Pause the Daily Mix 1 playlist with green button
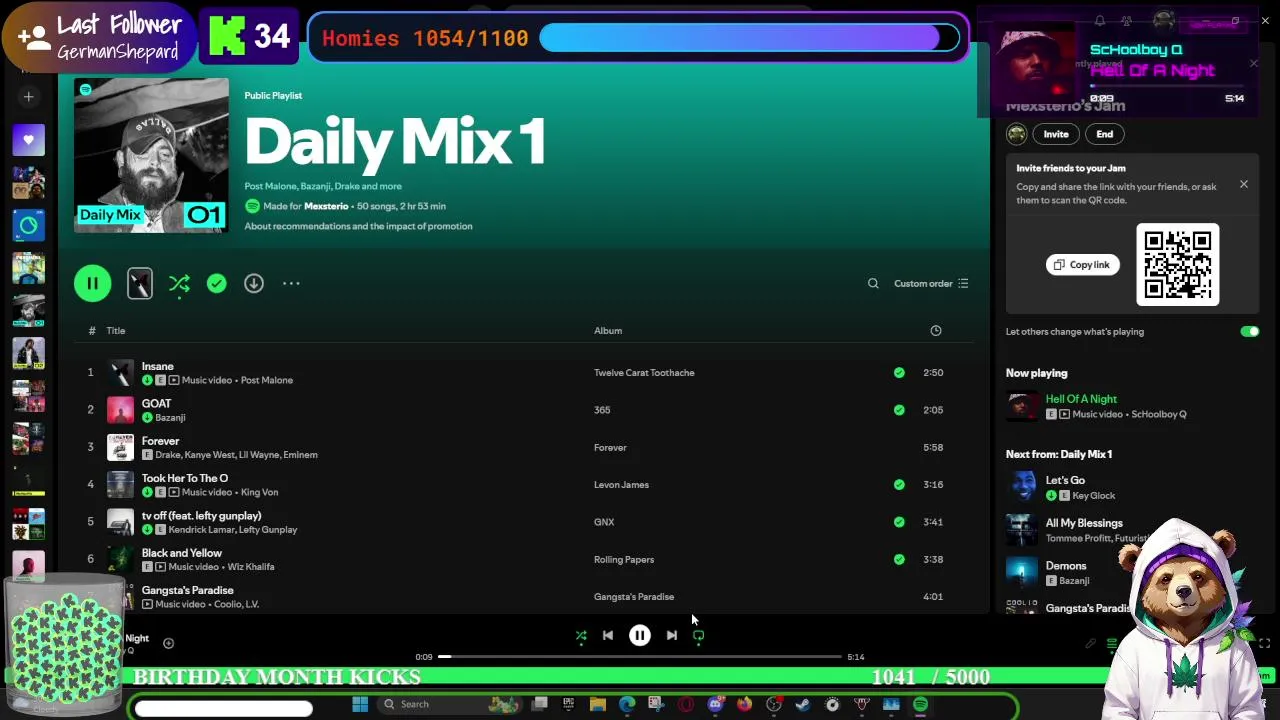Viewport: 1280px width, 720px height. 92,284
